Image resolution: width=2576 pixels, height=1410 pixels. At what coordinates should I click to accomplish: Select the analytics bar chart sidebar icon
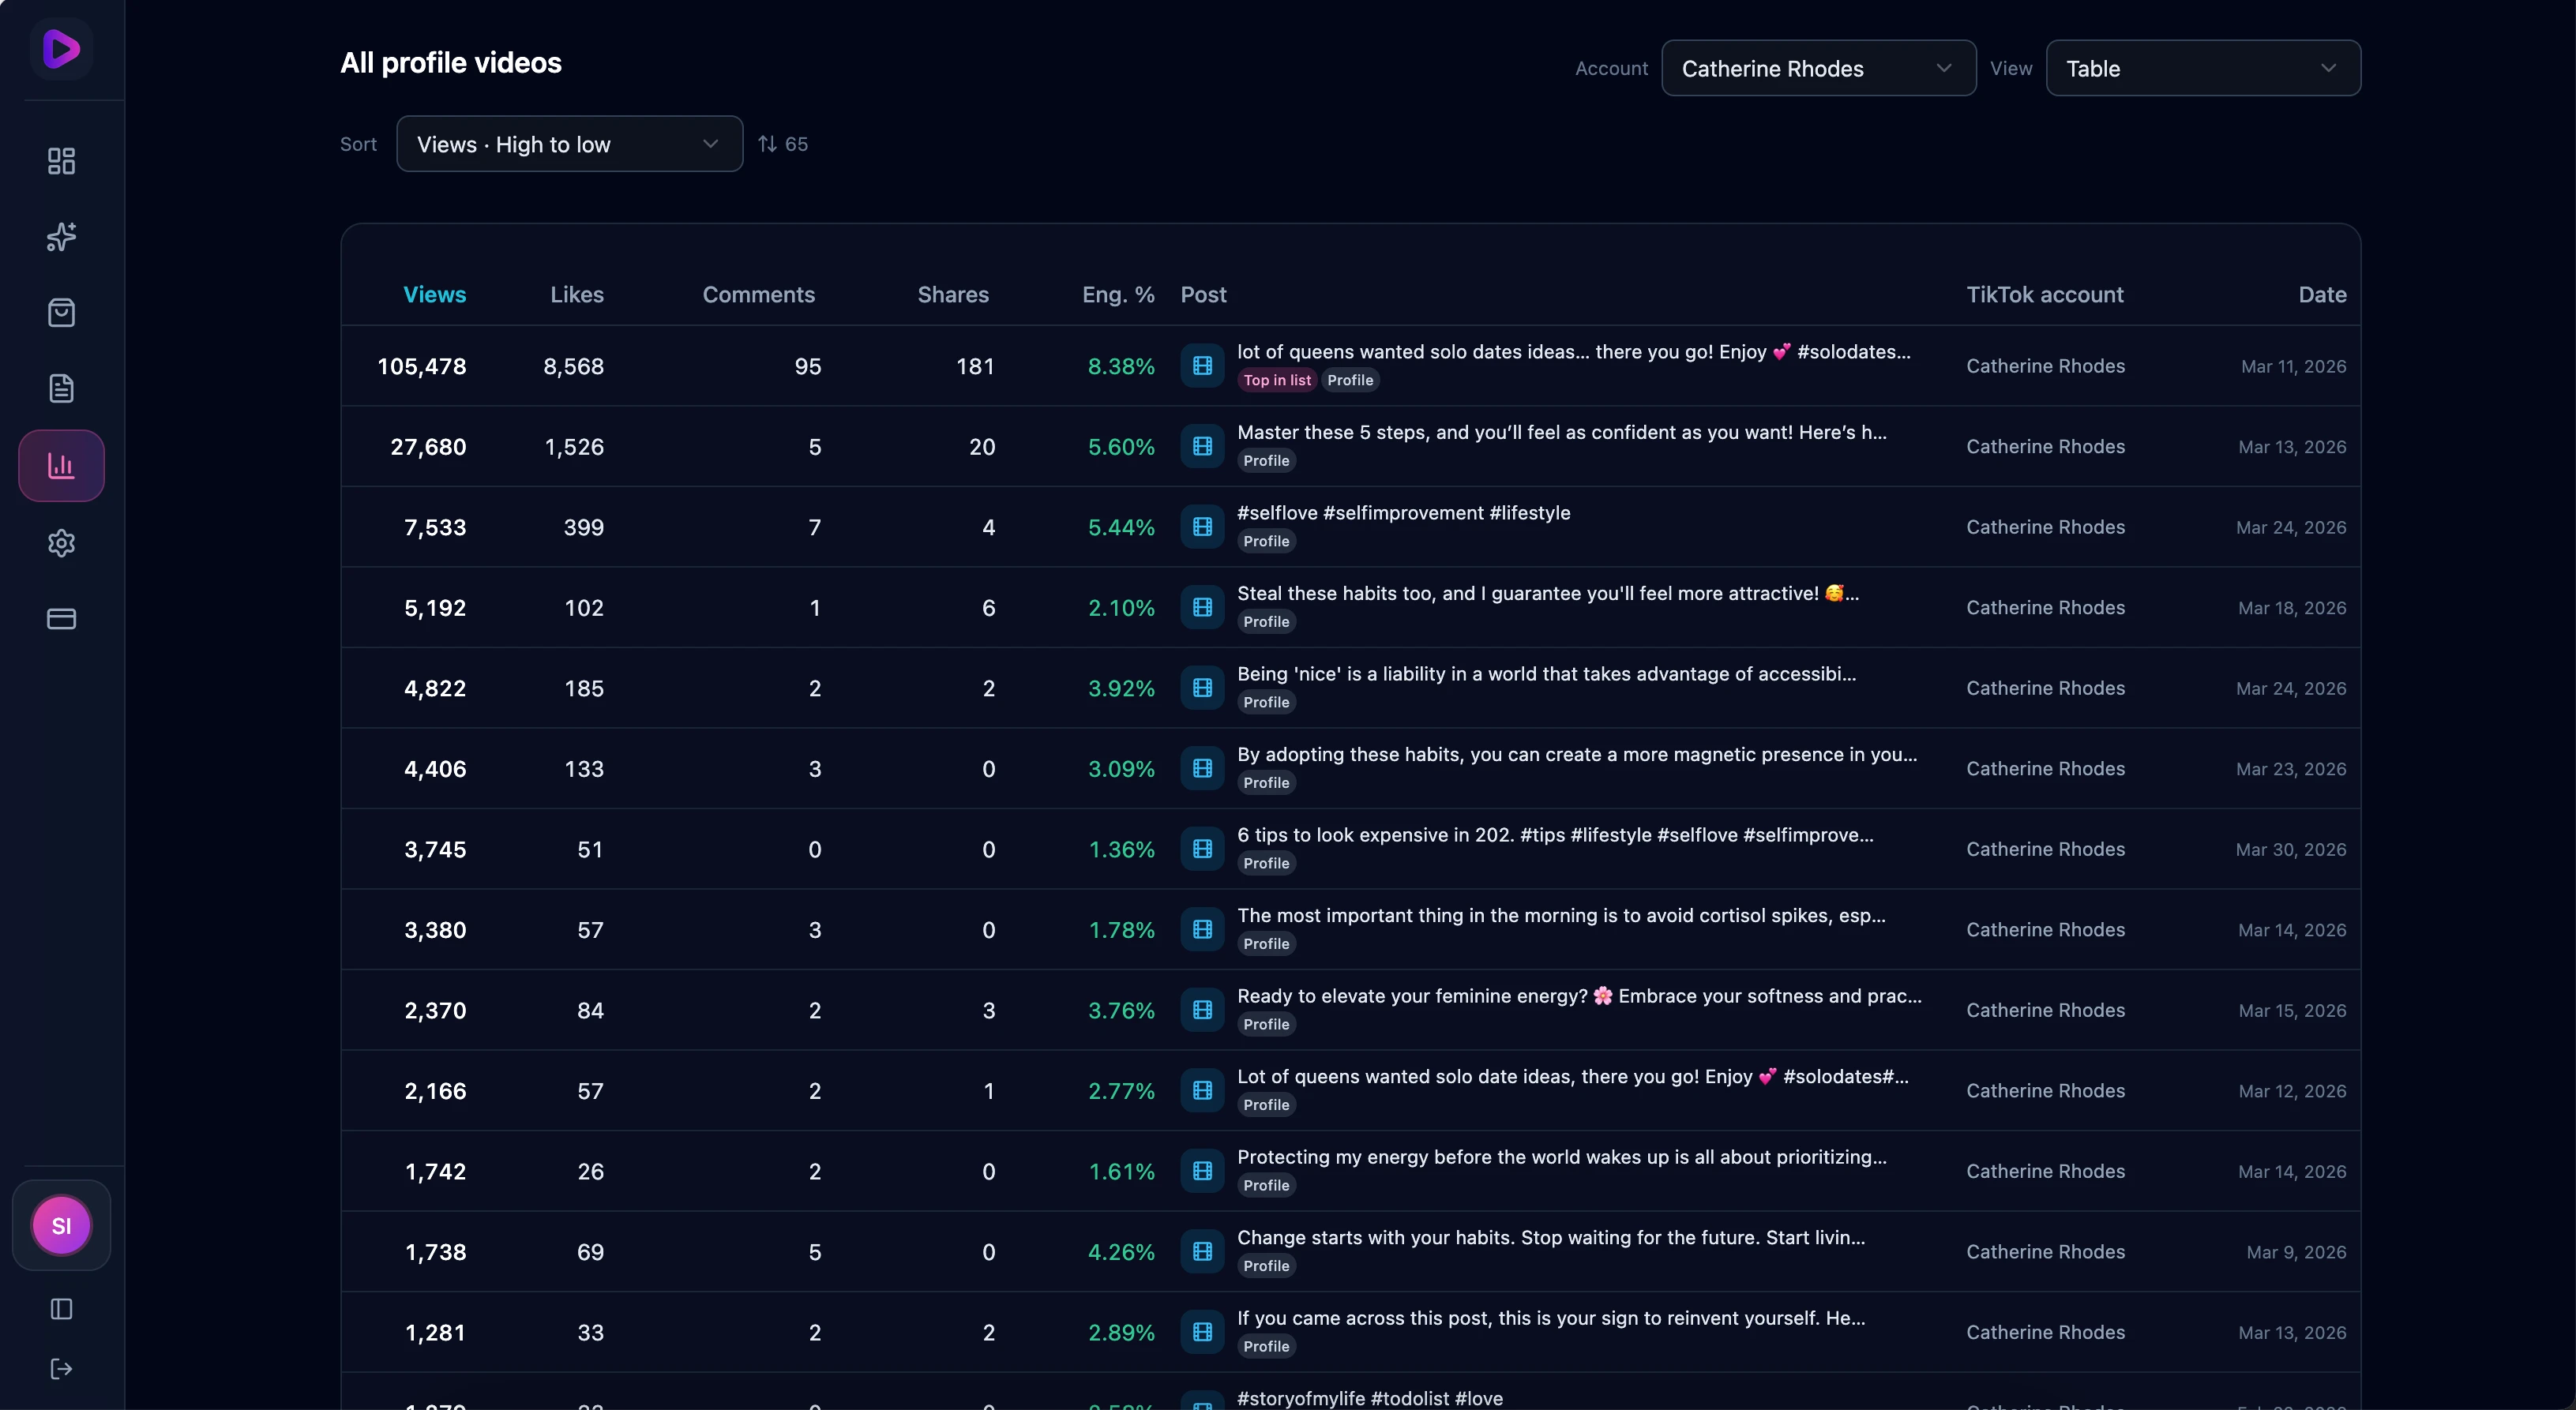pyautogui.click(x=61, y=466)
